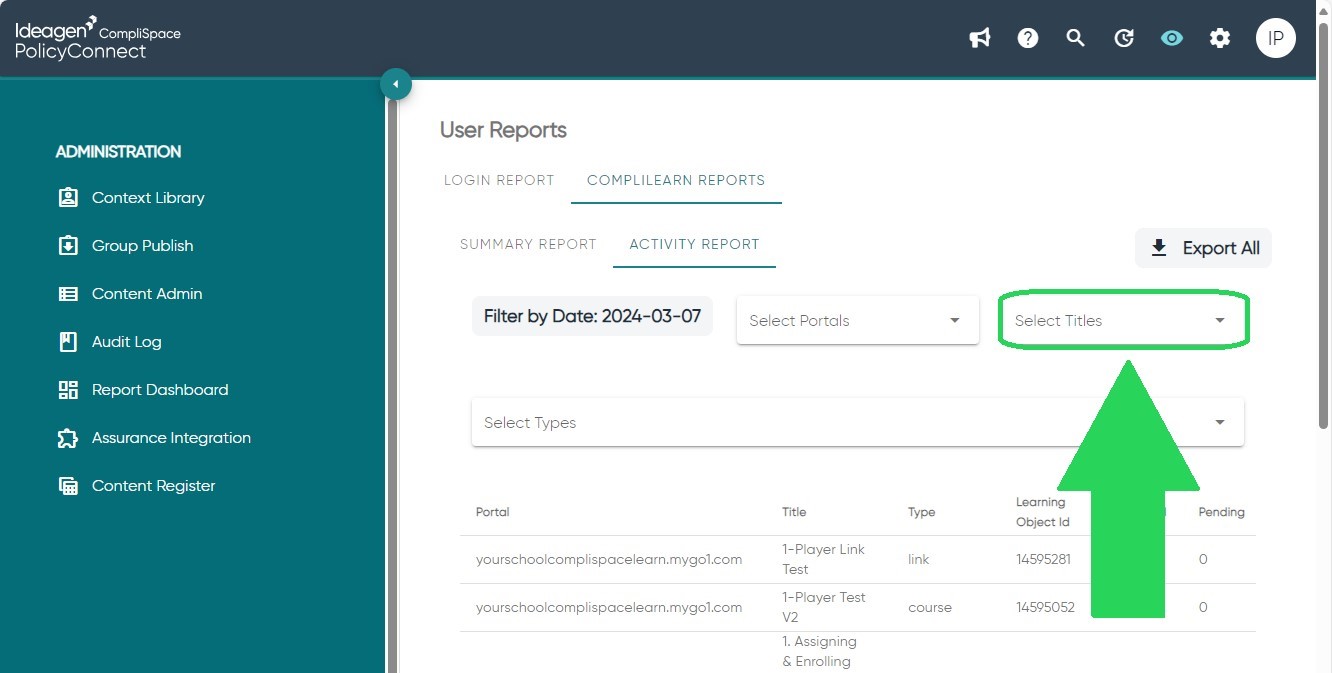Click learning object id 14595052
The height and width of the screenshot is (673, 1332).
pos(1045,607)
